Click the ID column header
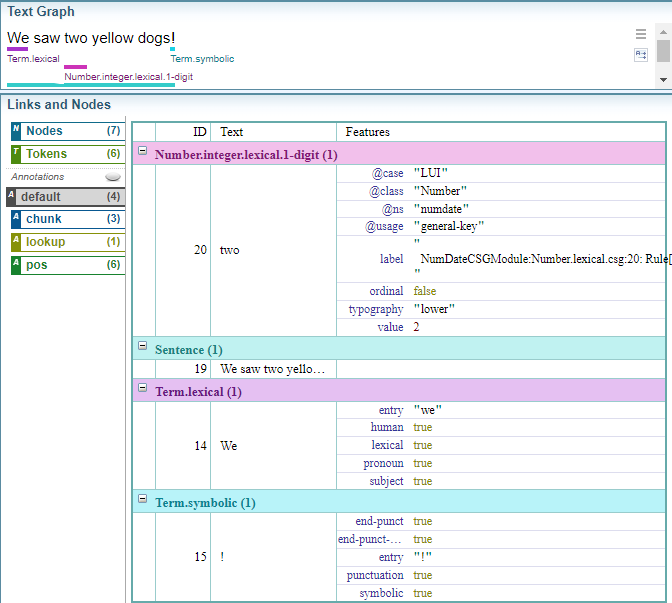672x603 pixels. pos(199,132)
